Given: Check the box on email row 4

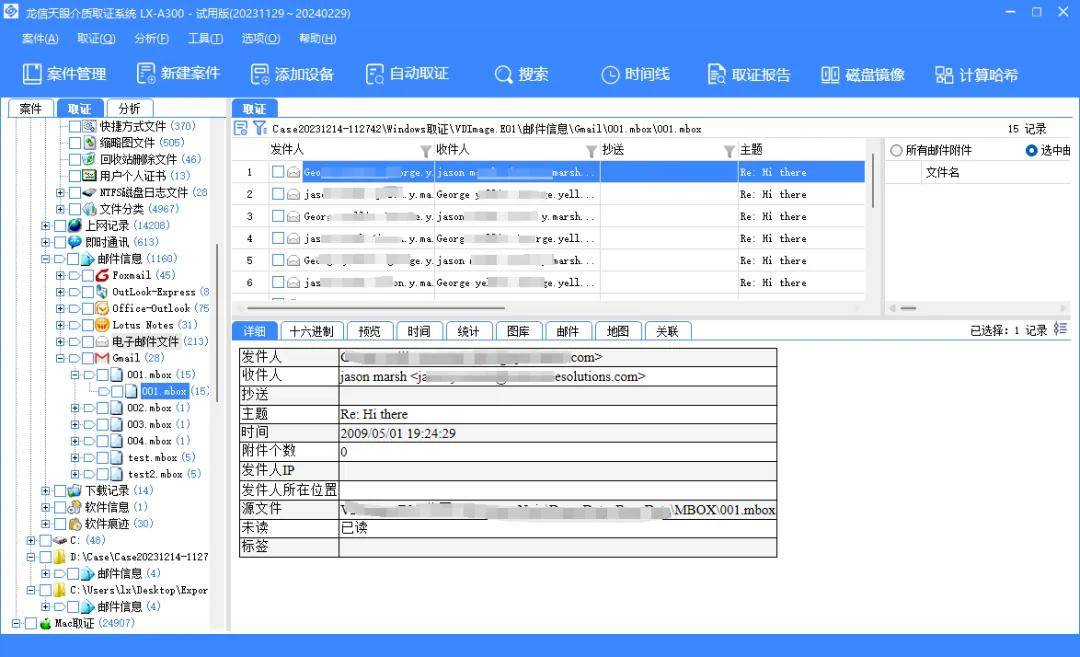Looking at the screenshot, I should point(278,238).
